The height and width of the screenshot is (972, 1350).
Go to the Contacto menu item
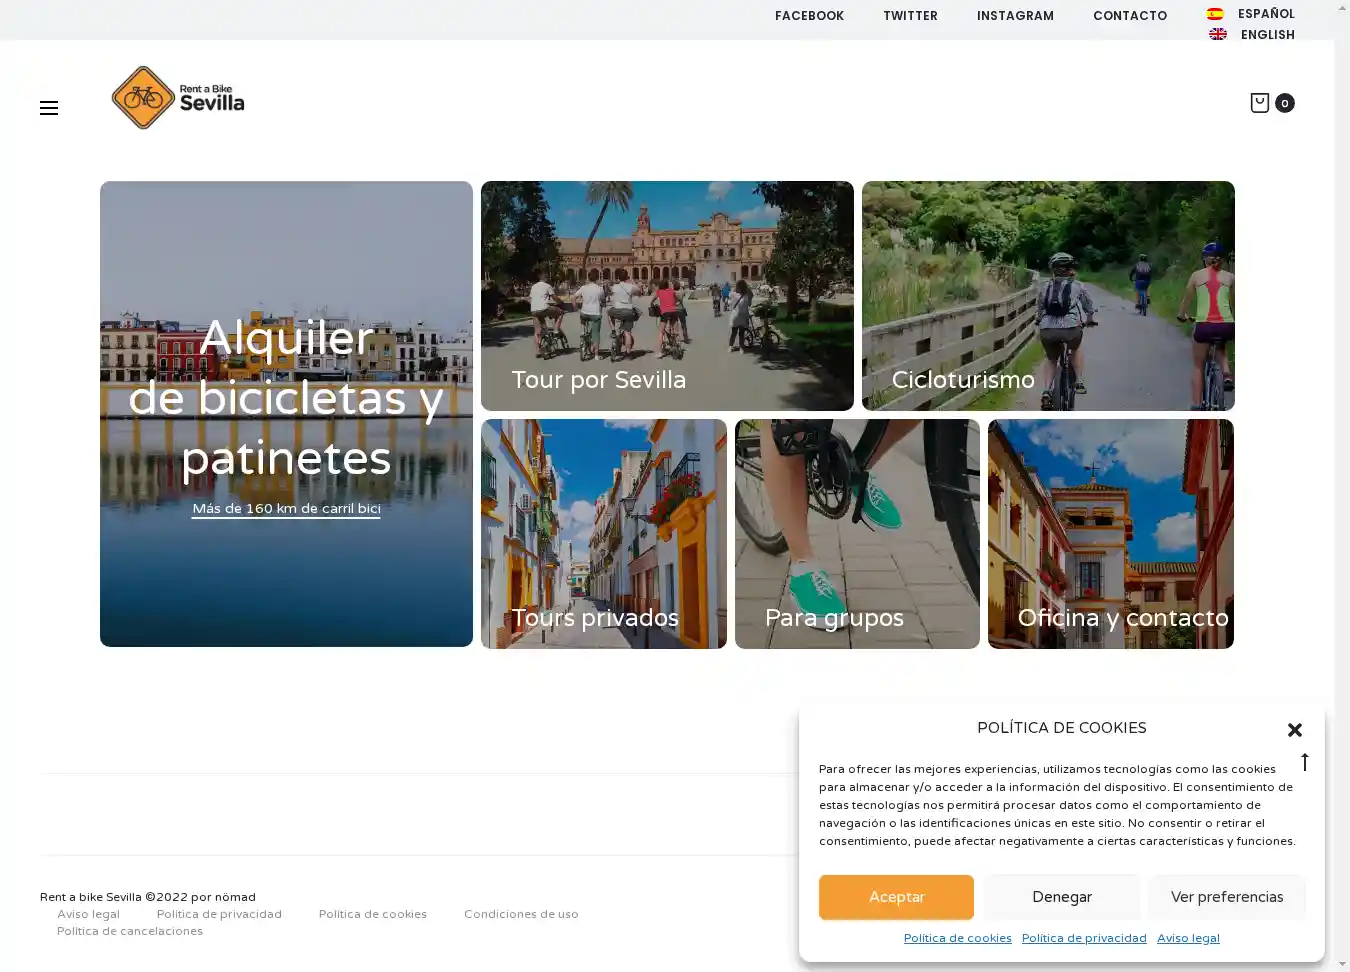(1129, 16)
